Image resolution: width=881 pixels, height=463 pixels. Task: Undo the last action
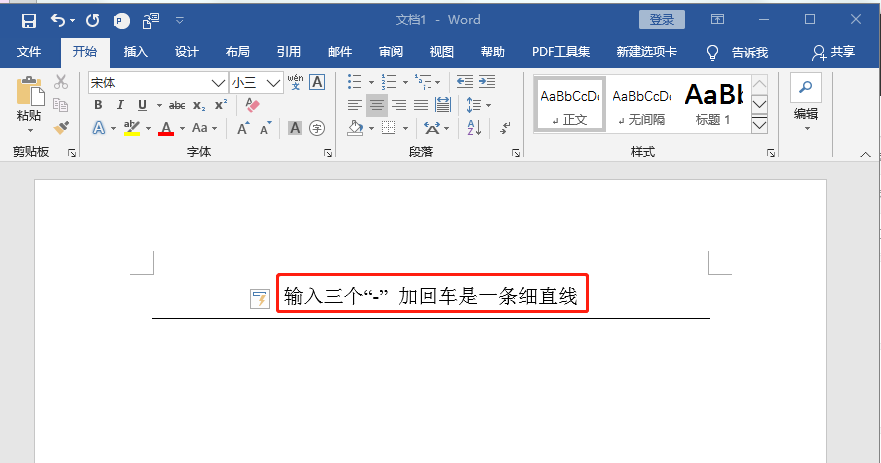pos(57,21)
